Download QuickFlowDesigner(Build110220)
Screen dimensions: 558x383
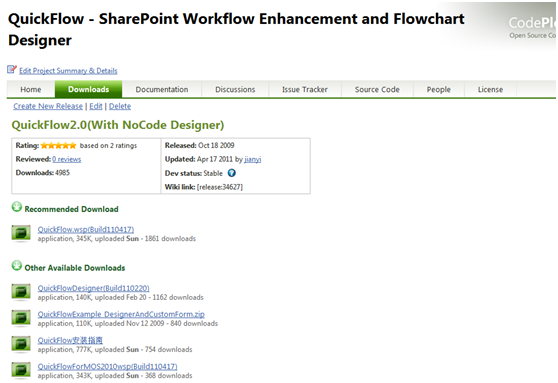pyautogui.click(x=94, y=288)
